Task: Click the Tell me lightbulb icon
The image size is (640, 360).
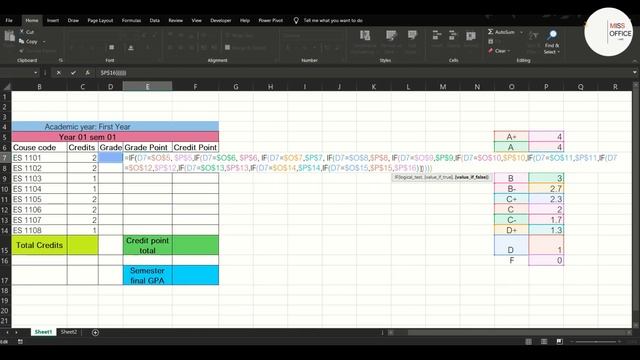Action: pyautogui.click(x=296, y=20)
